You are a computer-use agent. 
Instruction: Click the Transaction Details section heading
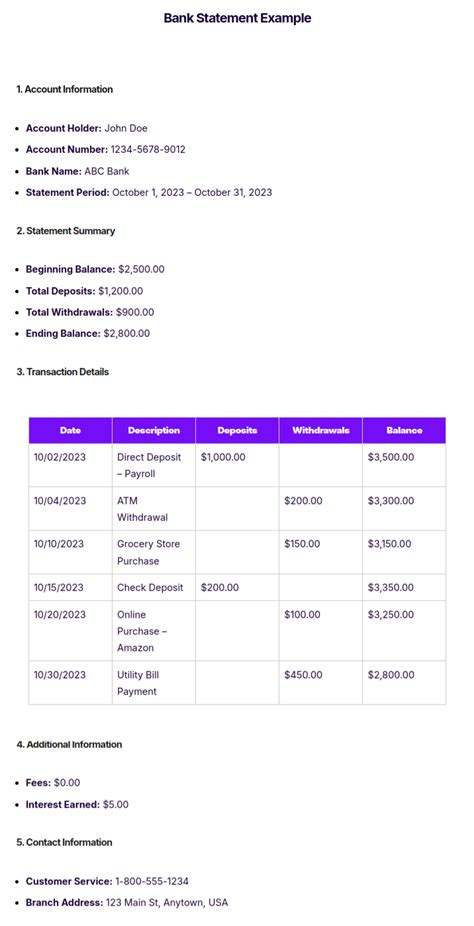tap(63, 372)
